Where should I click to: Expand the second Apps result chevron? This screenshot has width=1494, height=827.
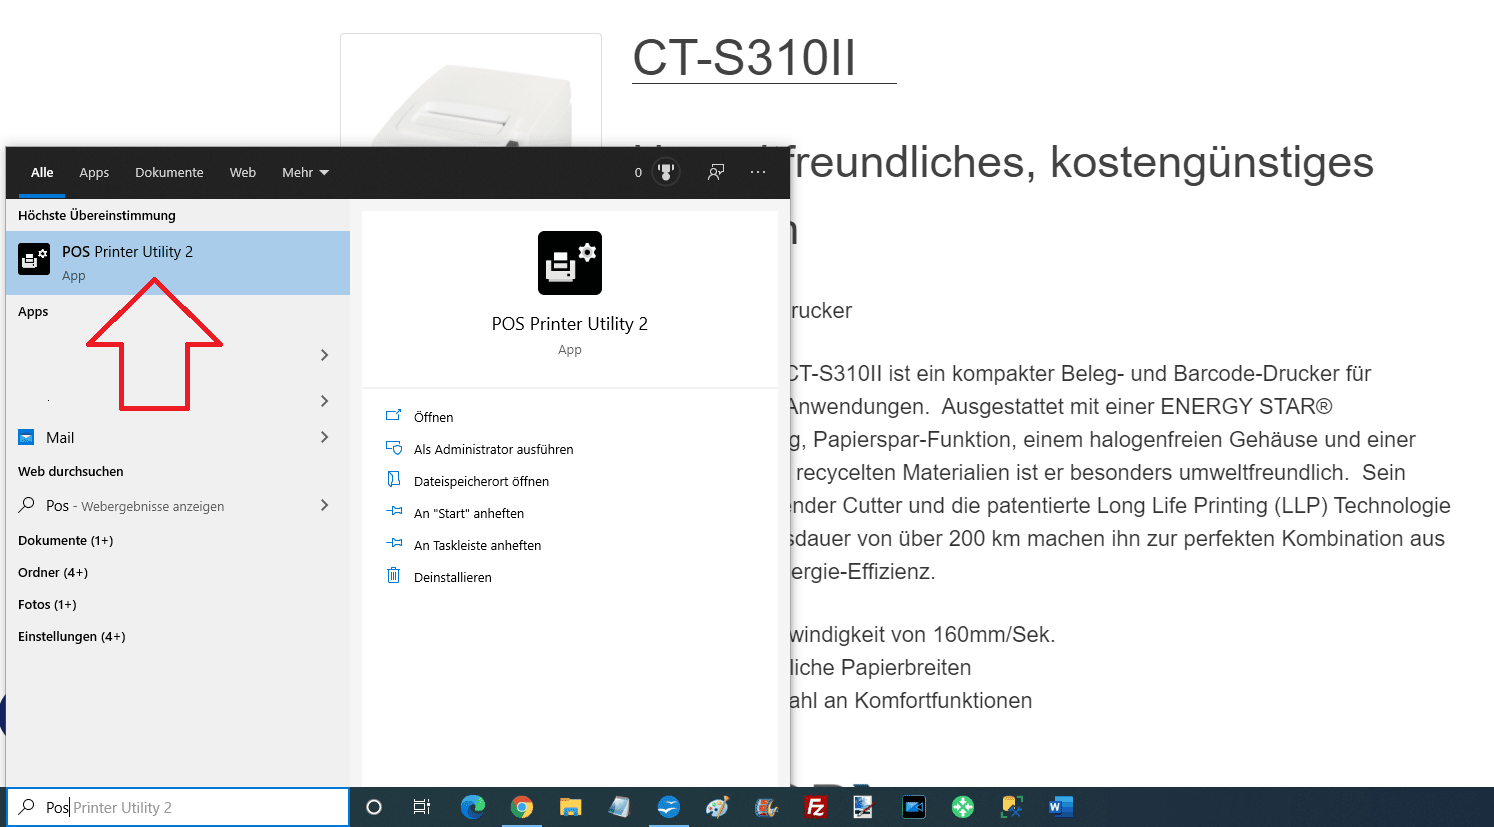pyautogui.click(x=324, y=401)
